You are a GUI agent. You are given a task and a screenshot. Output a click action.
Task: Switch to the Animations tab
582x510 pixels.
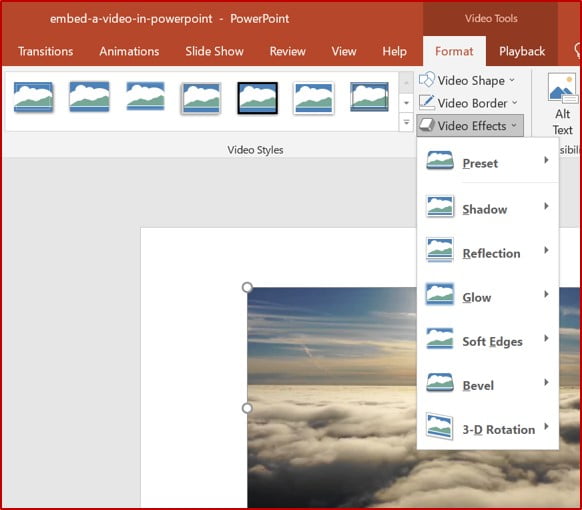pyautogui.click(x=129, y=51)
